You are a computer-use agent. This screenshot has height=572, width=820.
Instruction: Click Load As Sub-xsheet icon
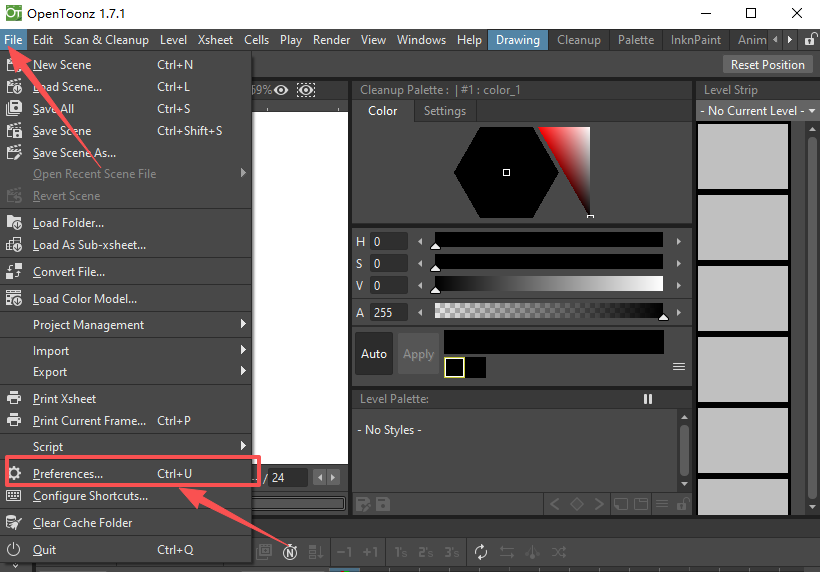pyautogui.click(x=14, y=244)
